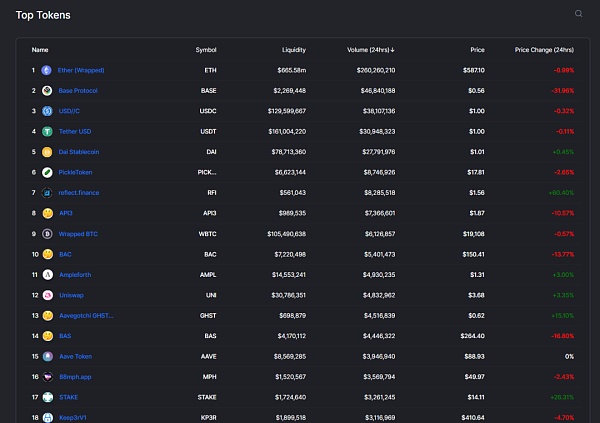The height and width of the screenshot is (423, 600).
Task: Click the $410.64 KP3R price
Action: tap(473, 418)
